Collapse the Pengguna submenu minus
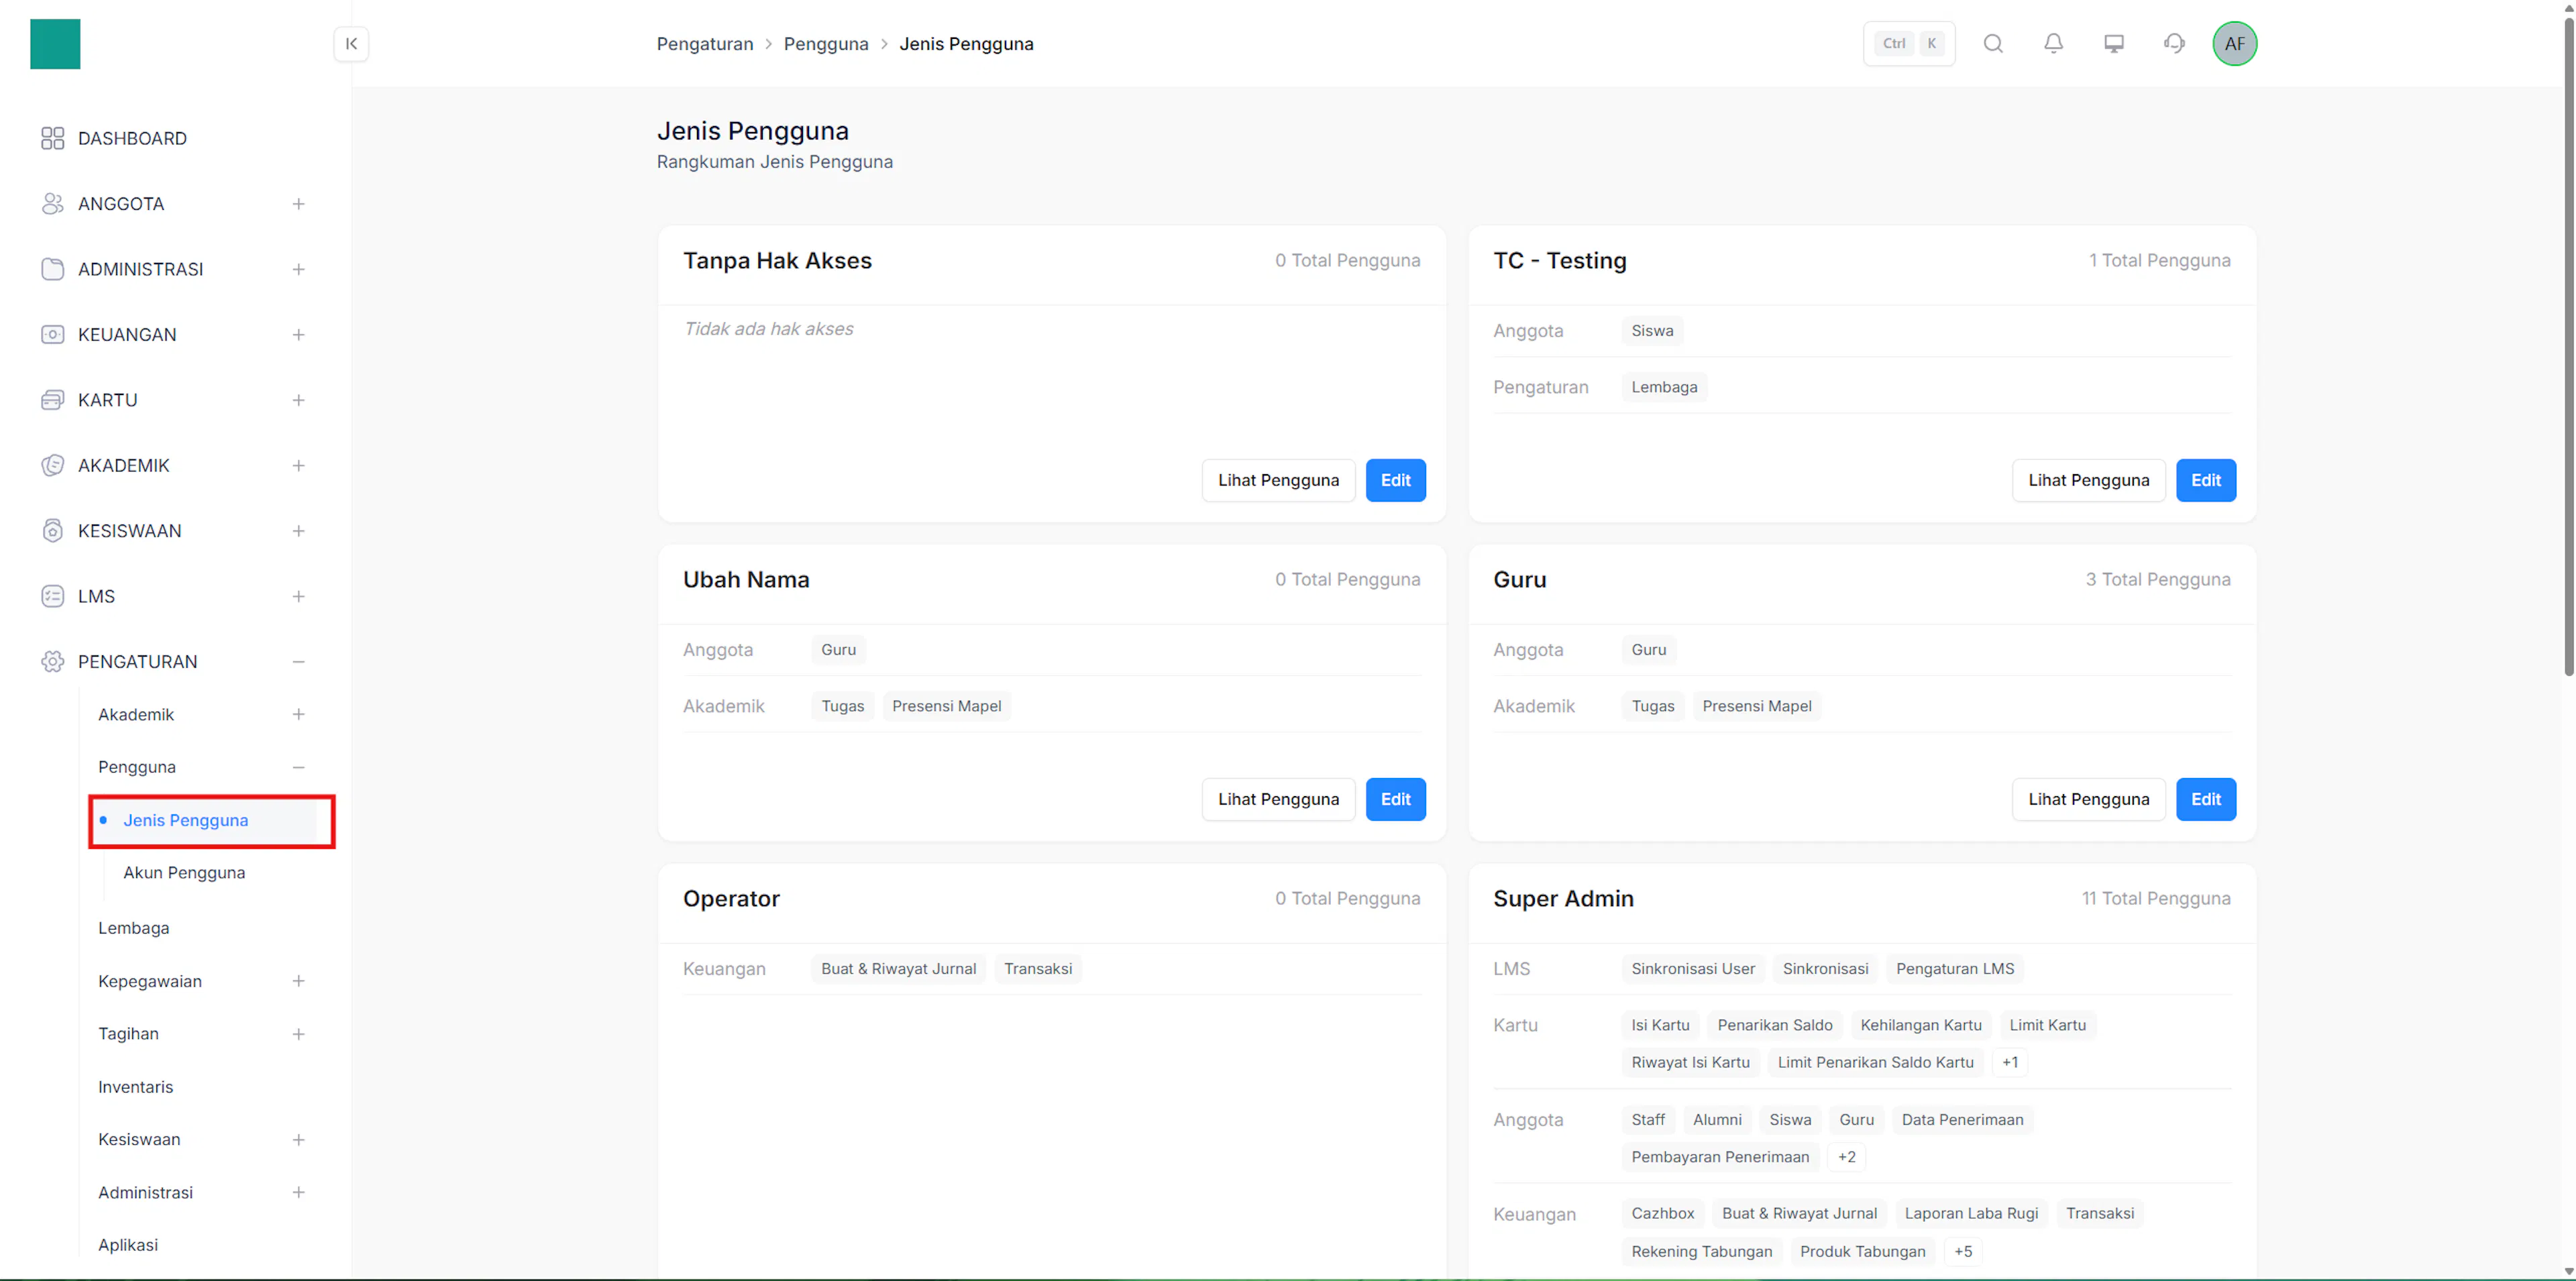The width and height of the screenshot is (2576, 1281). (x=298, y=767)
